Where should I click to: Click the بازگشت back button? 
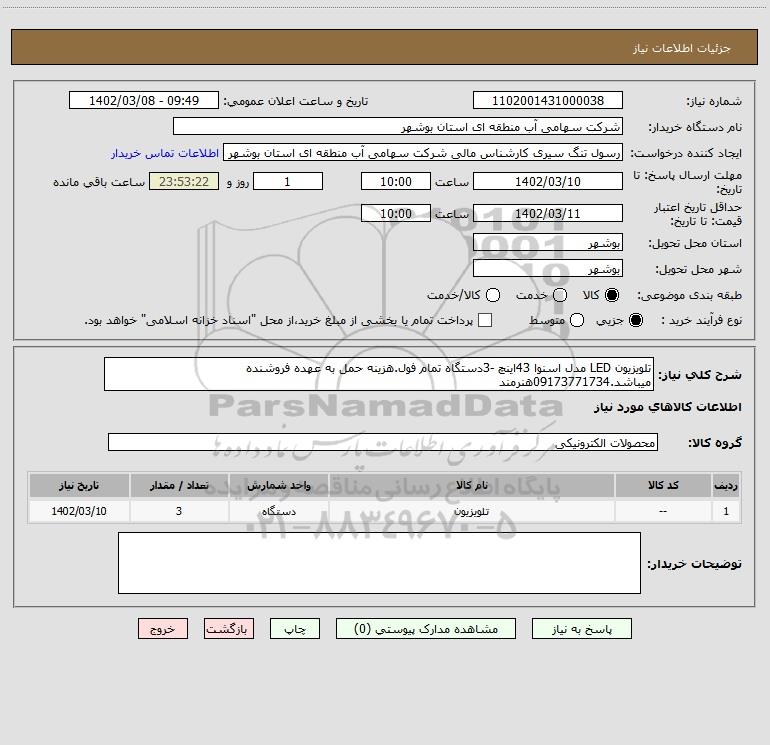tap(229, 629)
